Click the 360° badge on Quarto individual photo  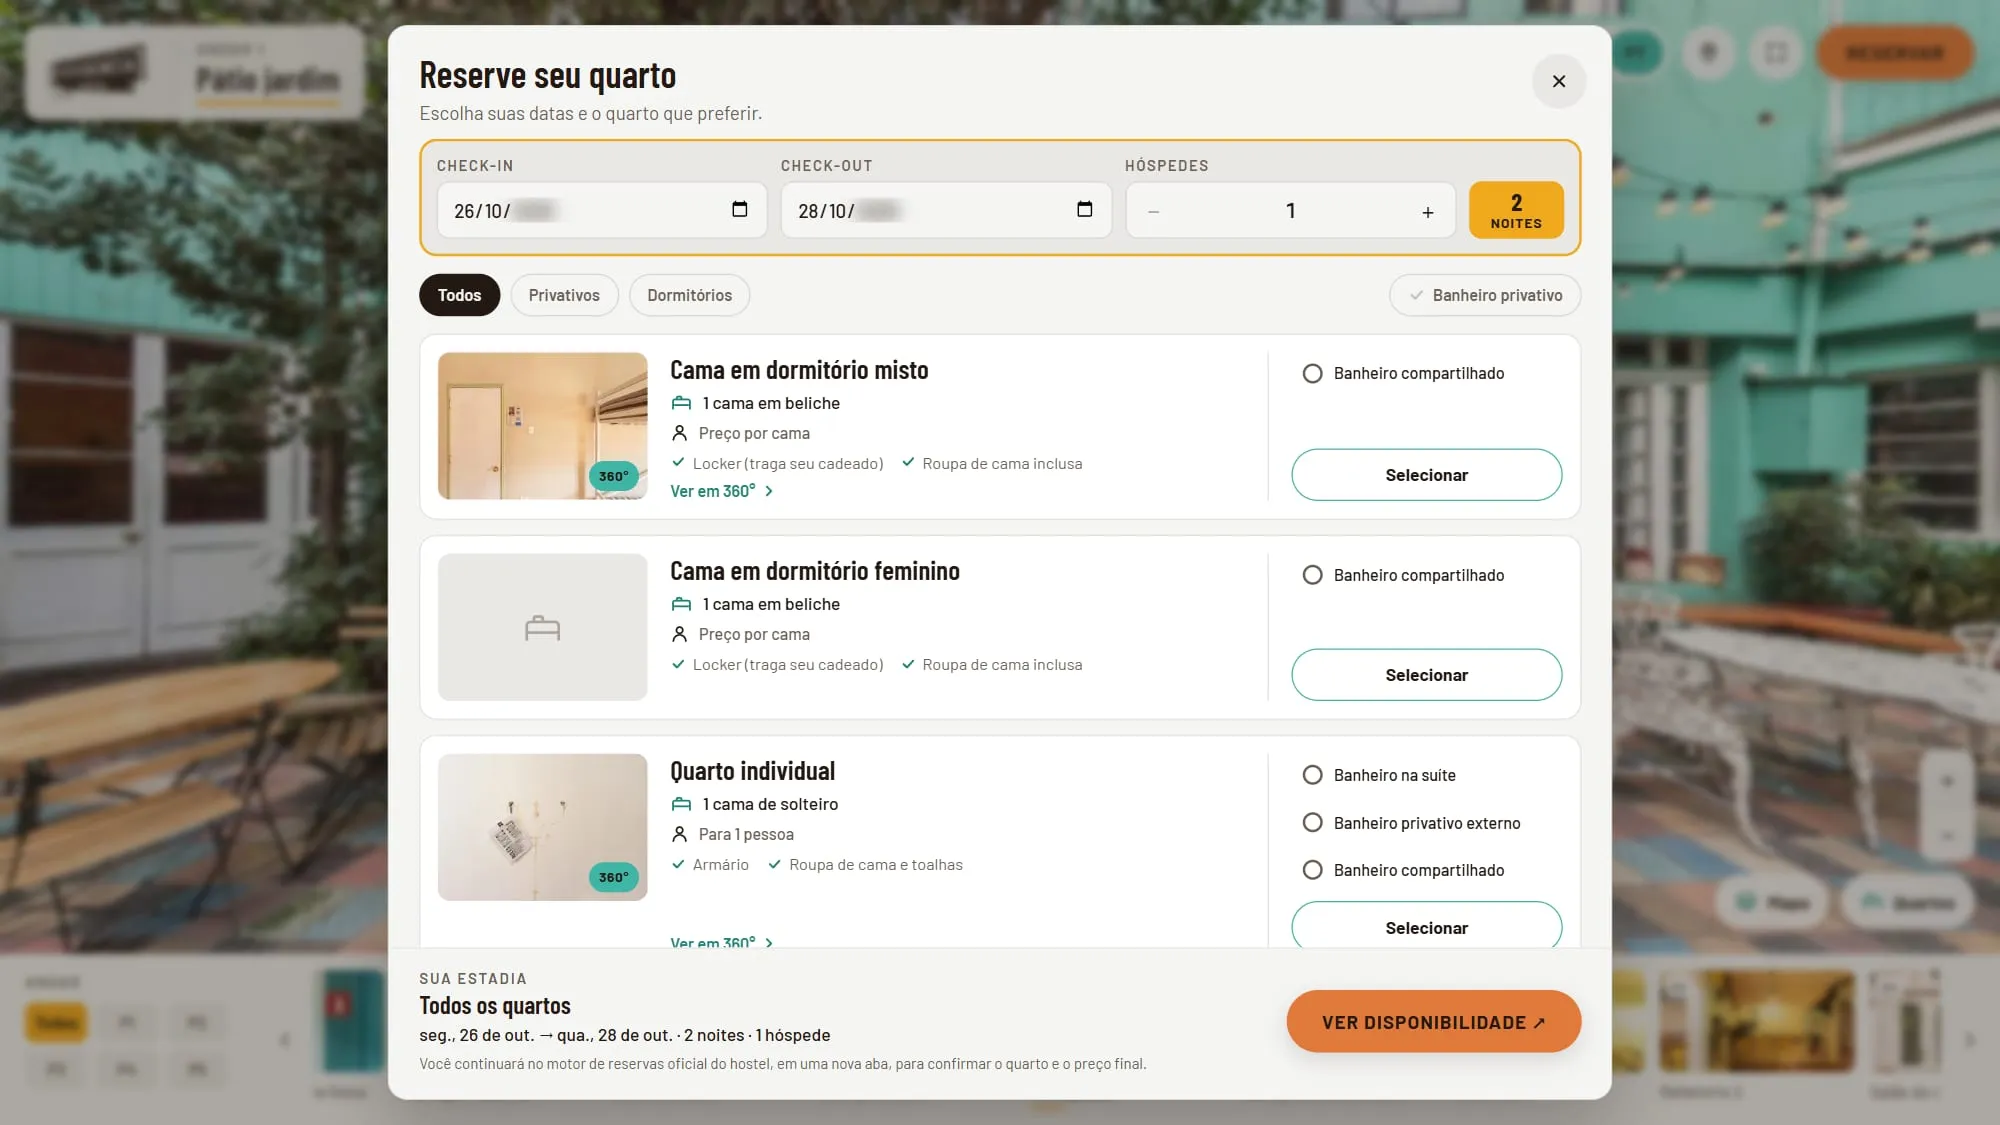(x=613, y=877)
